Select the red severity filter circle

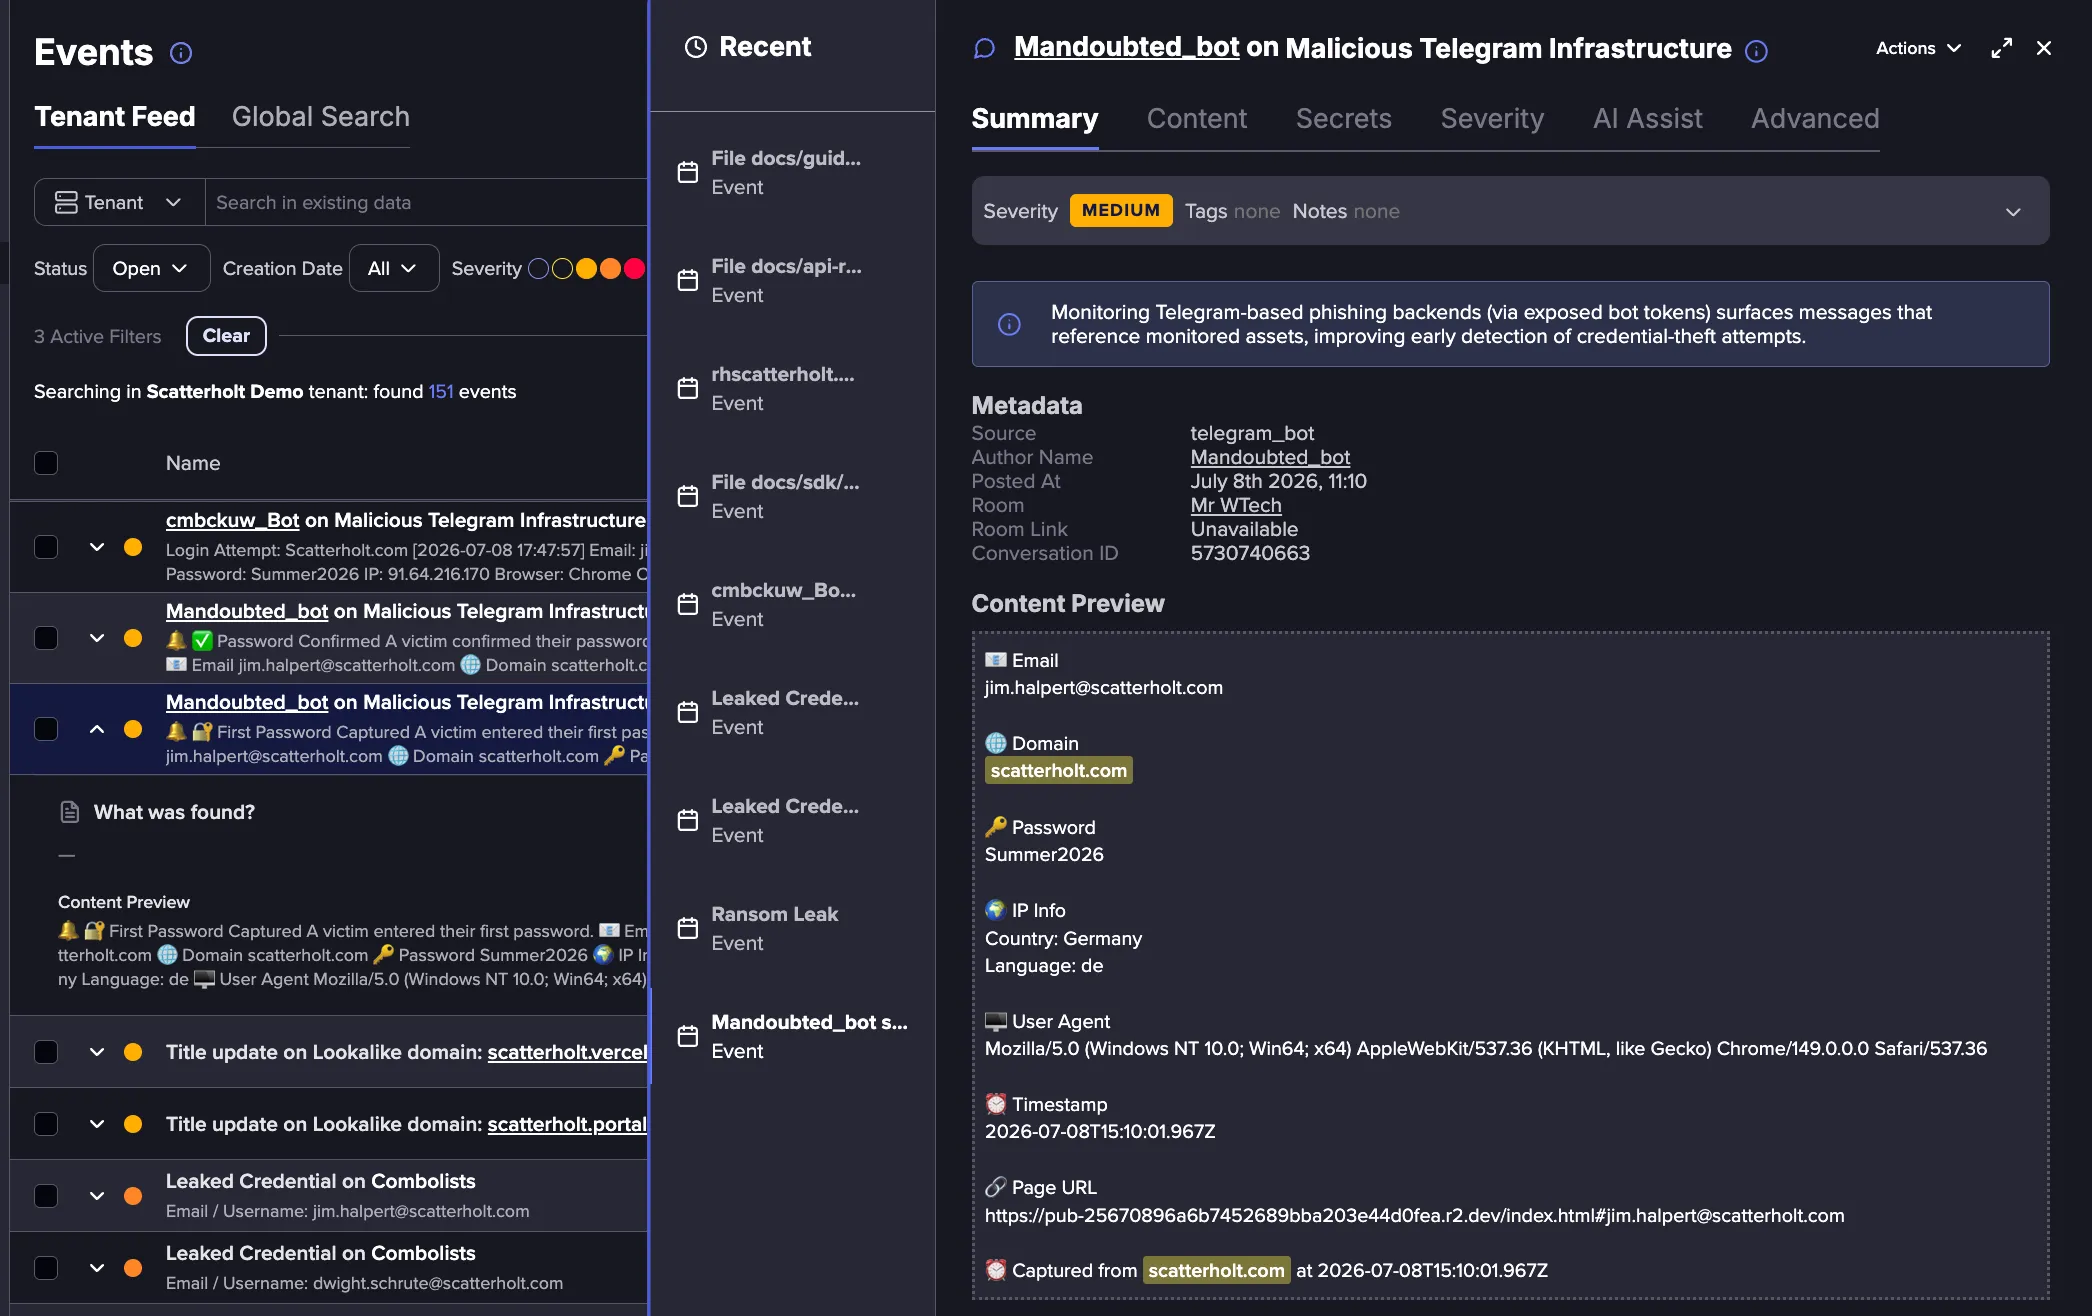[x=634, y=268]
